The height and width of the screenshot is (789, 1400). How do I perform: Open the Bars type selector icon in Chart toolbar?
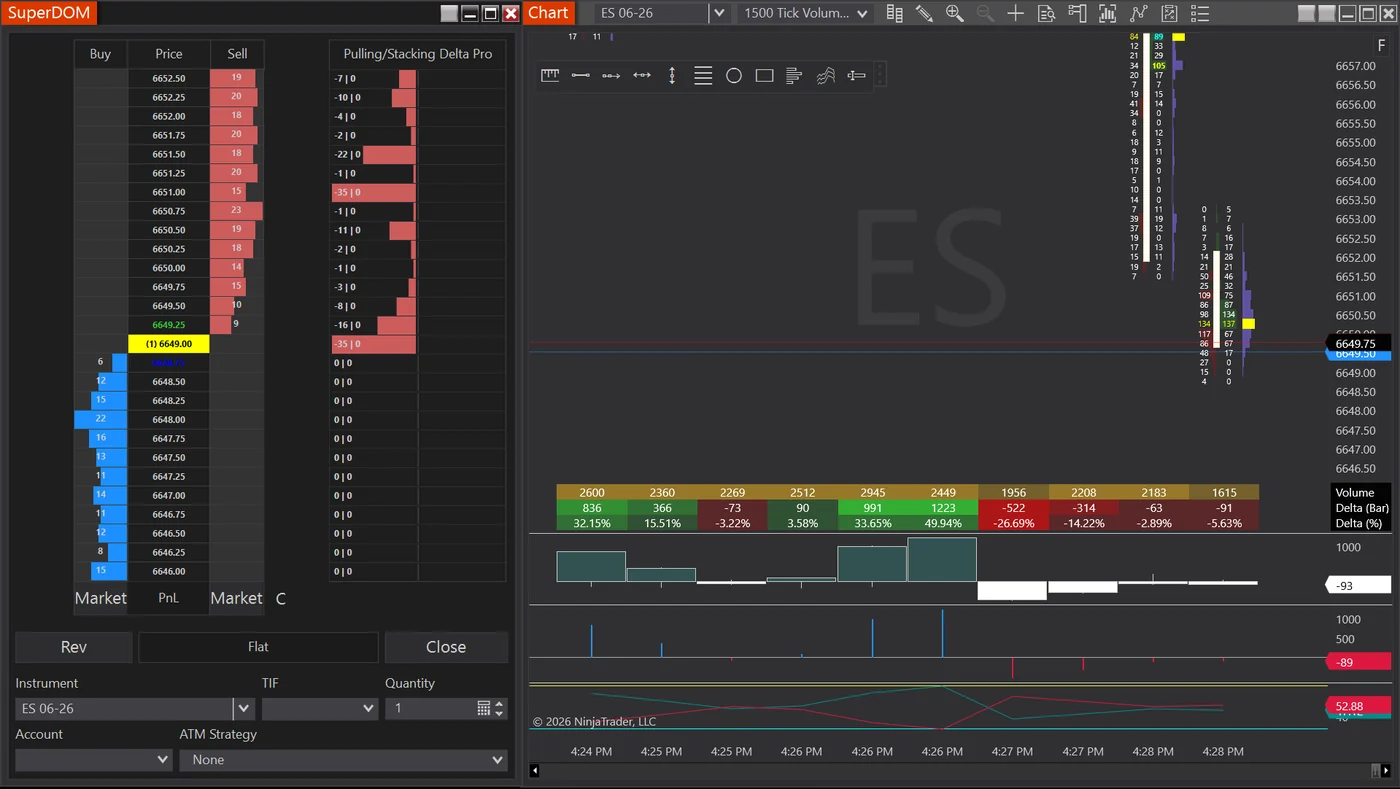point(894,13)
